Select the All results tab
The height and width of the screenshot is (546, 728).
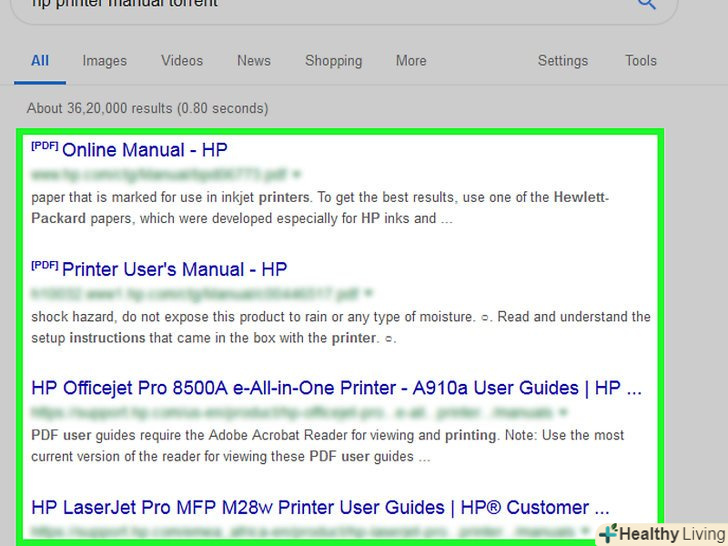(x=40, y=61)
